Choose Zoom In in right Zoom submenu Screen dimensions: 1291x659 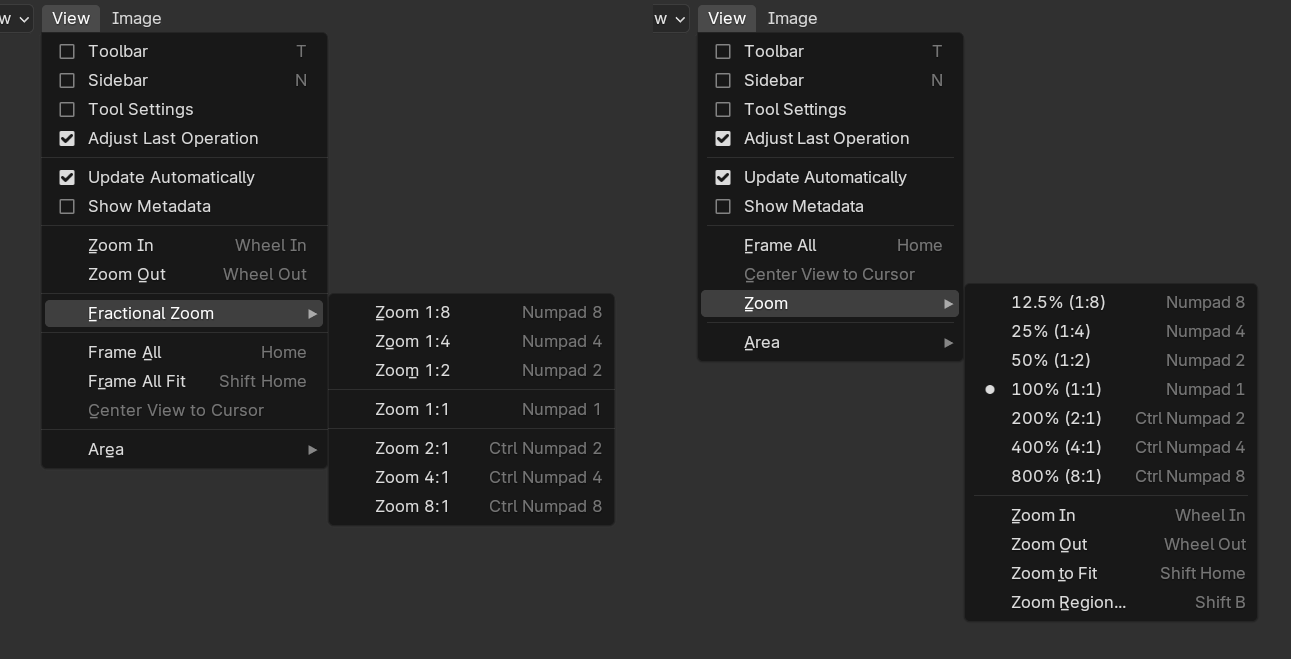[1111, 515]
